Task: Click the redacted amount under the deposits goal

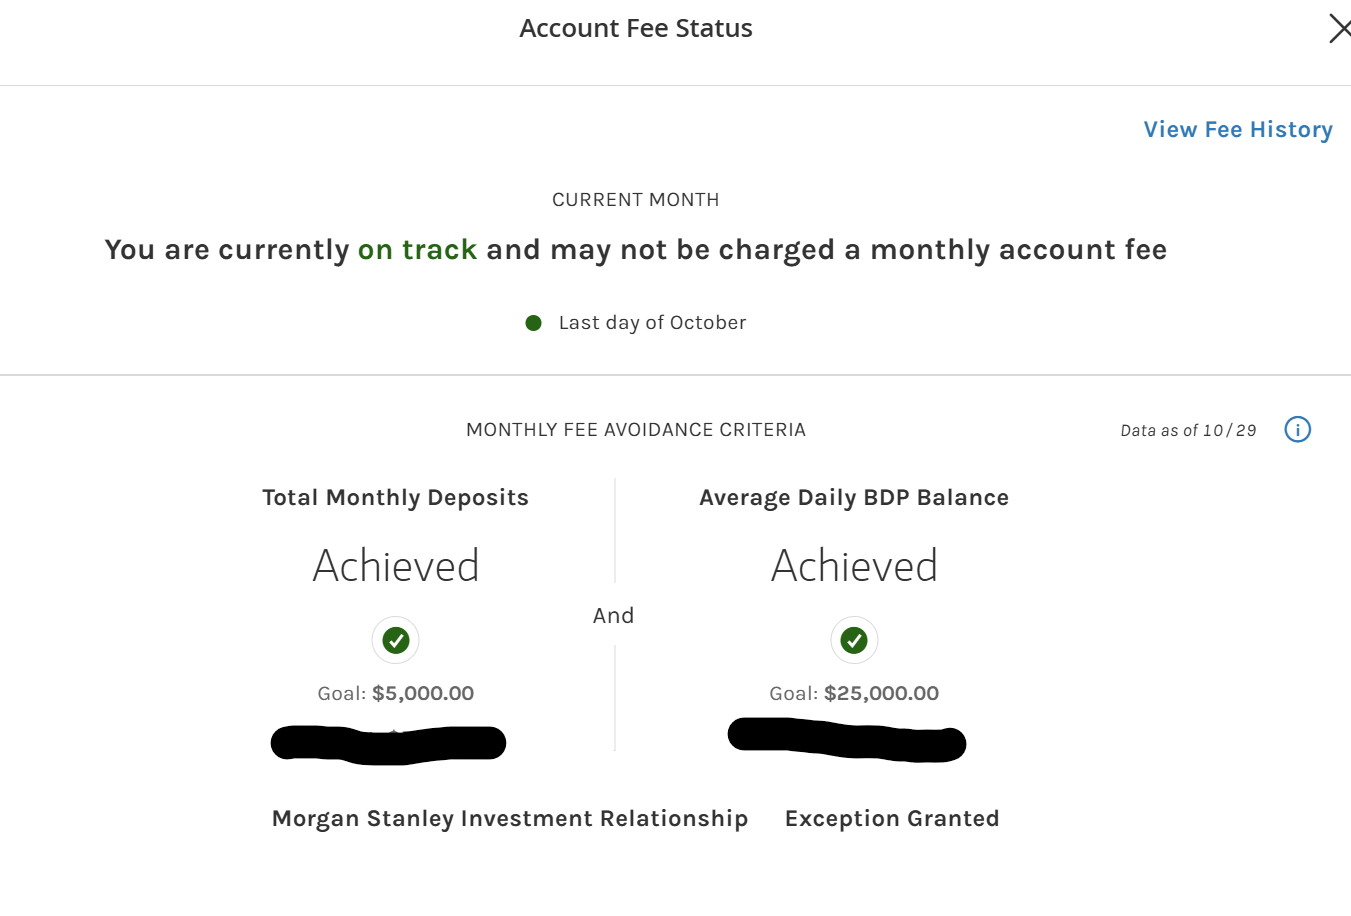Action: pyautogui.click(x=388, y=744)
